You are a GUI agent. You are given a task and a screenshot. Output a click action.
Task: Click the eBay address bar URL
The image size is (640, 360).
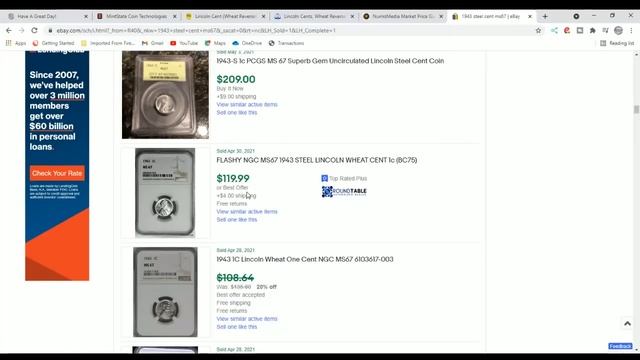tap(196, 31)
